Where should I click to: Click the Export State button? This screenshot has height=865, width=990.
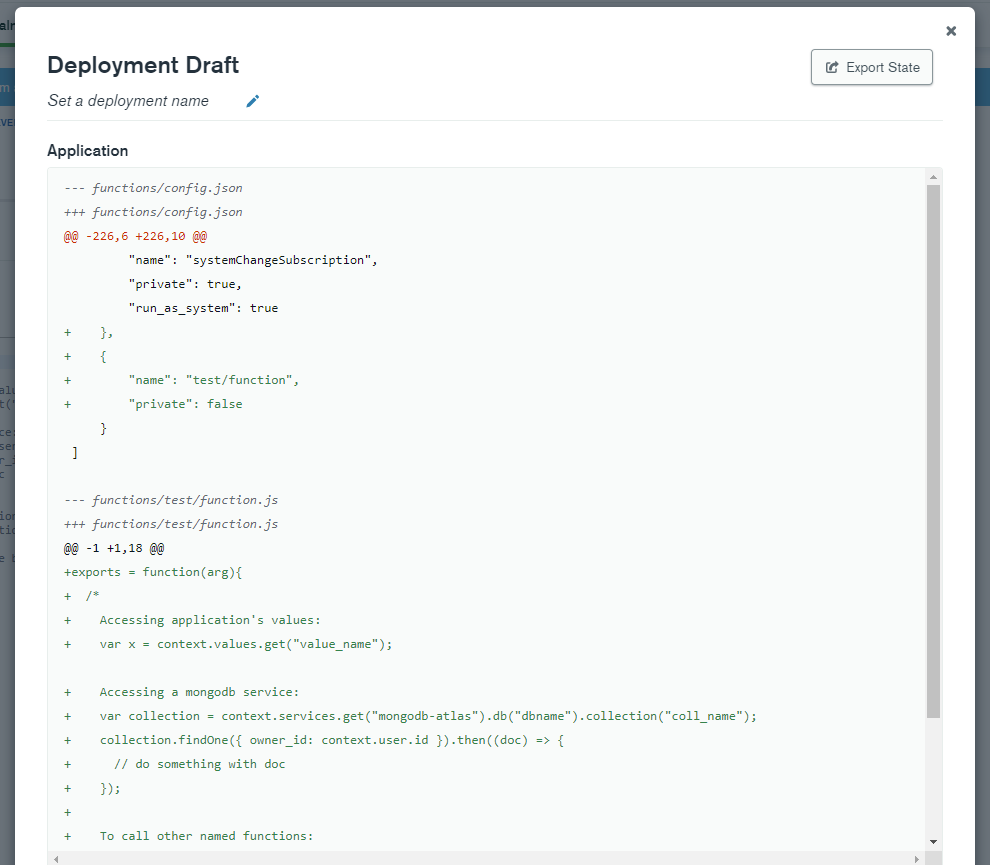click(872, 68)
